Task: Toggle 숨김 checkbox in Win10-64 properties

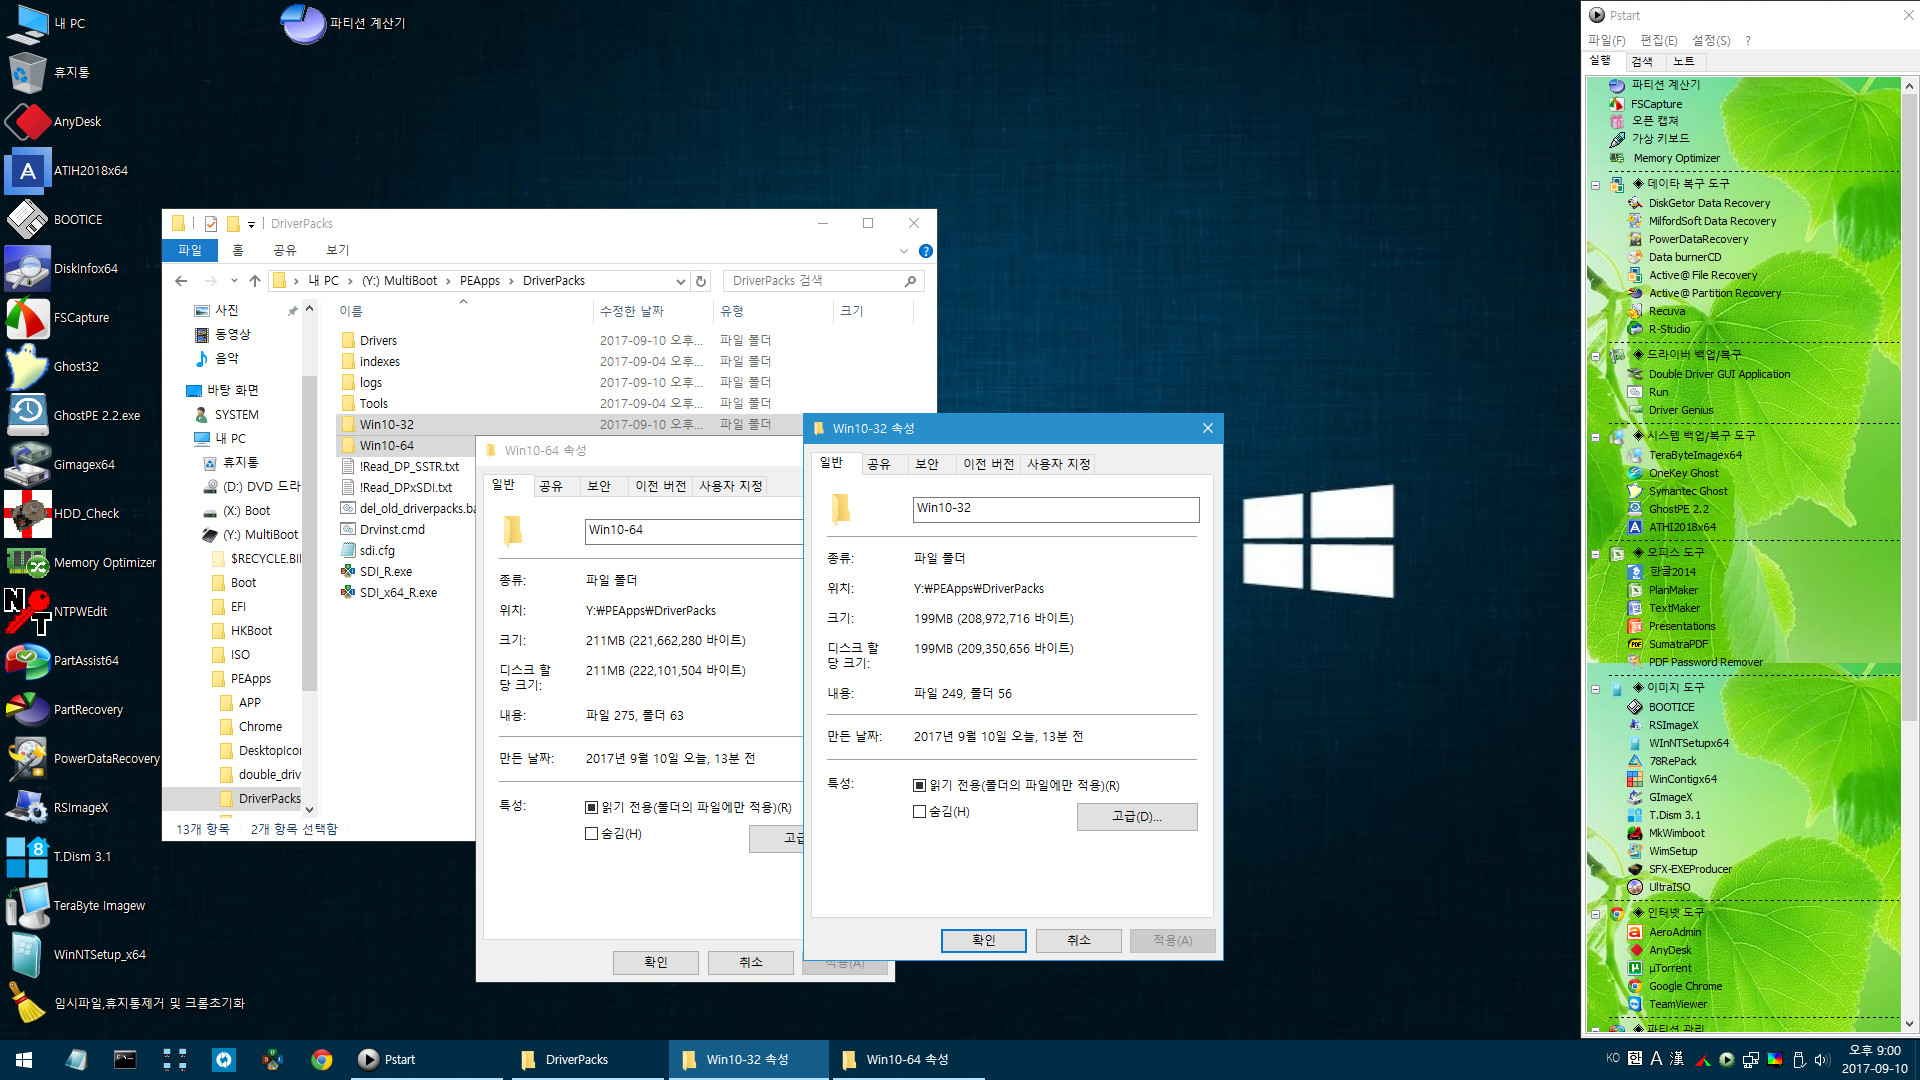Action: [591, 833]
